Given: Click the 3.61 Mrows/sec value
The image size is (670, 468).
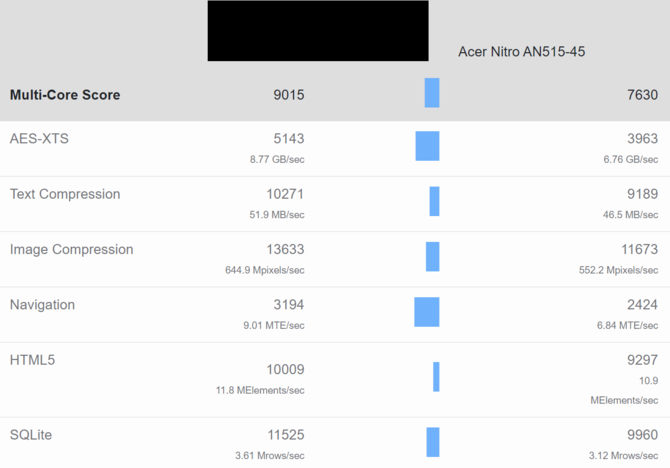Looking at the screenshot, I should point(270,456).
